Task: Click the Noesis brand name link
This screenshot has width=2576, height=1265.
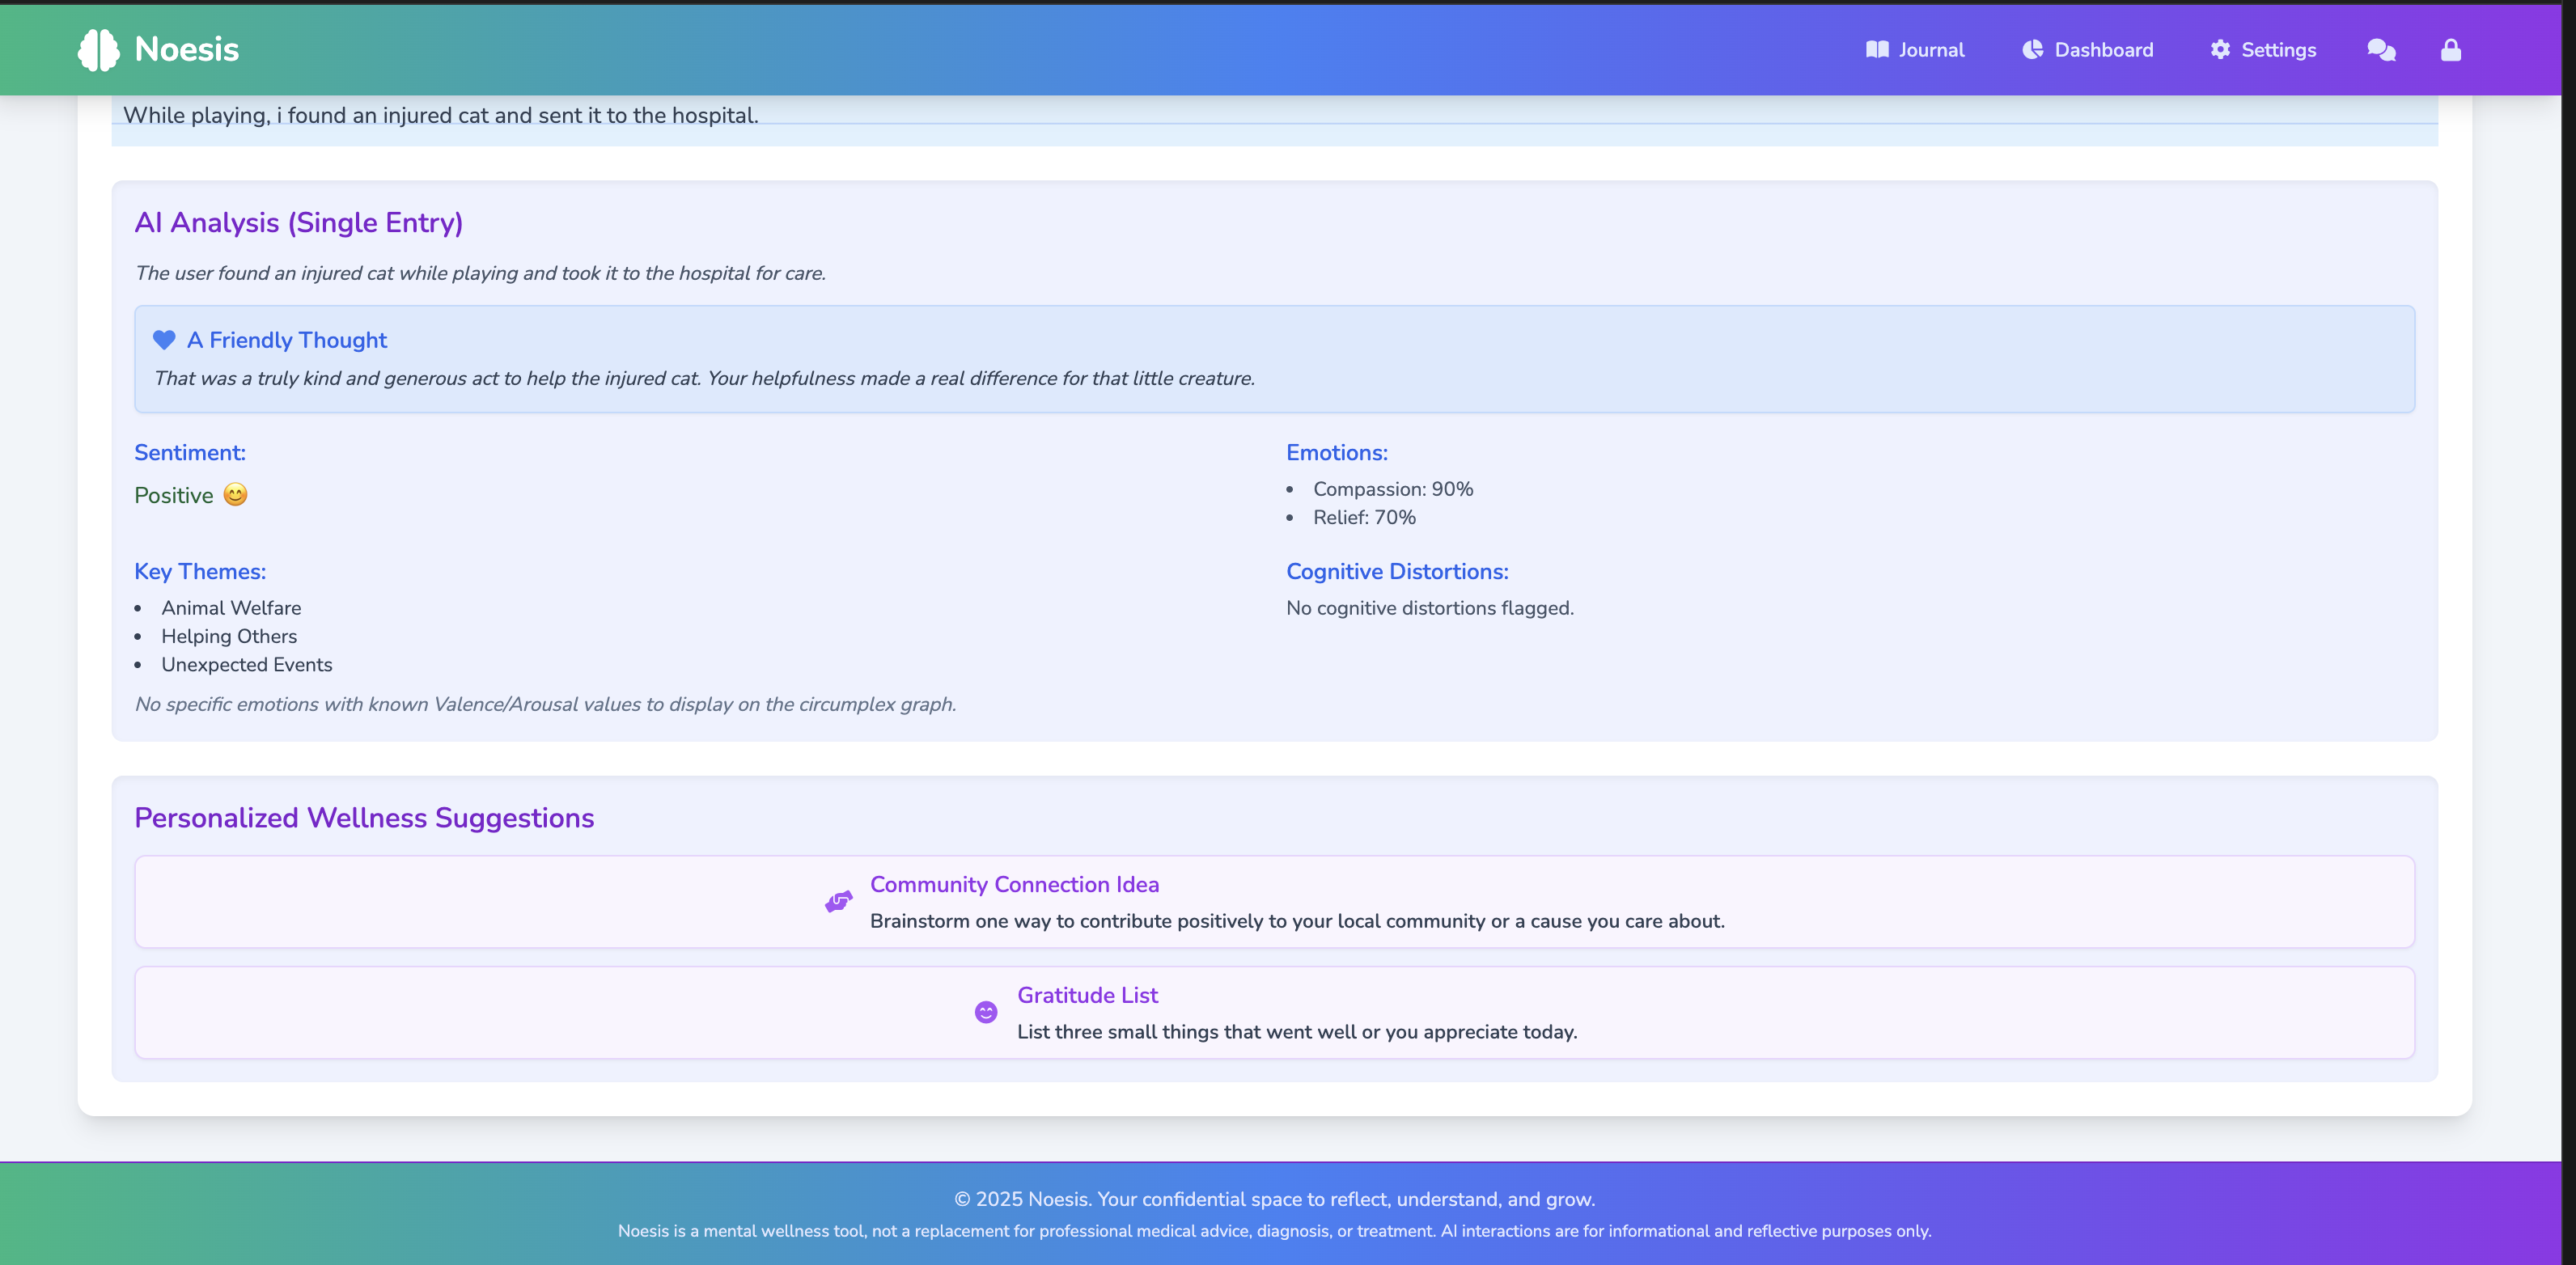Action: [x=187, y=50]
